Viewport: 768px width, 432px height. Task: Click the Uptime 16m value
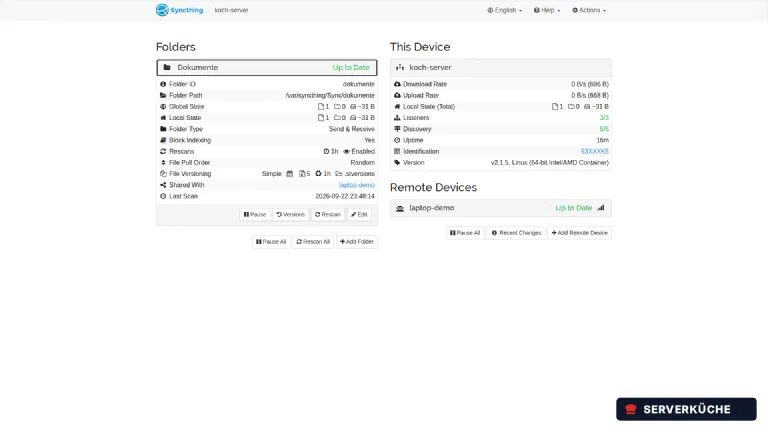click(x=602, y=140)
